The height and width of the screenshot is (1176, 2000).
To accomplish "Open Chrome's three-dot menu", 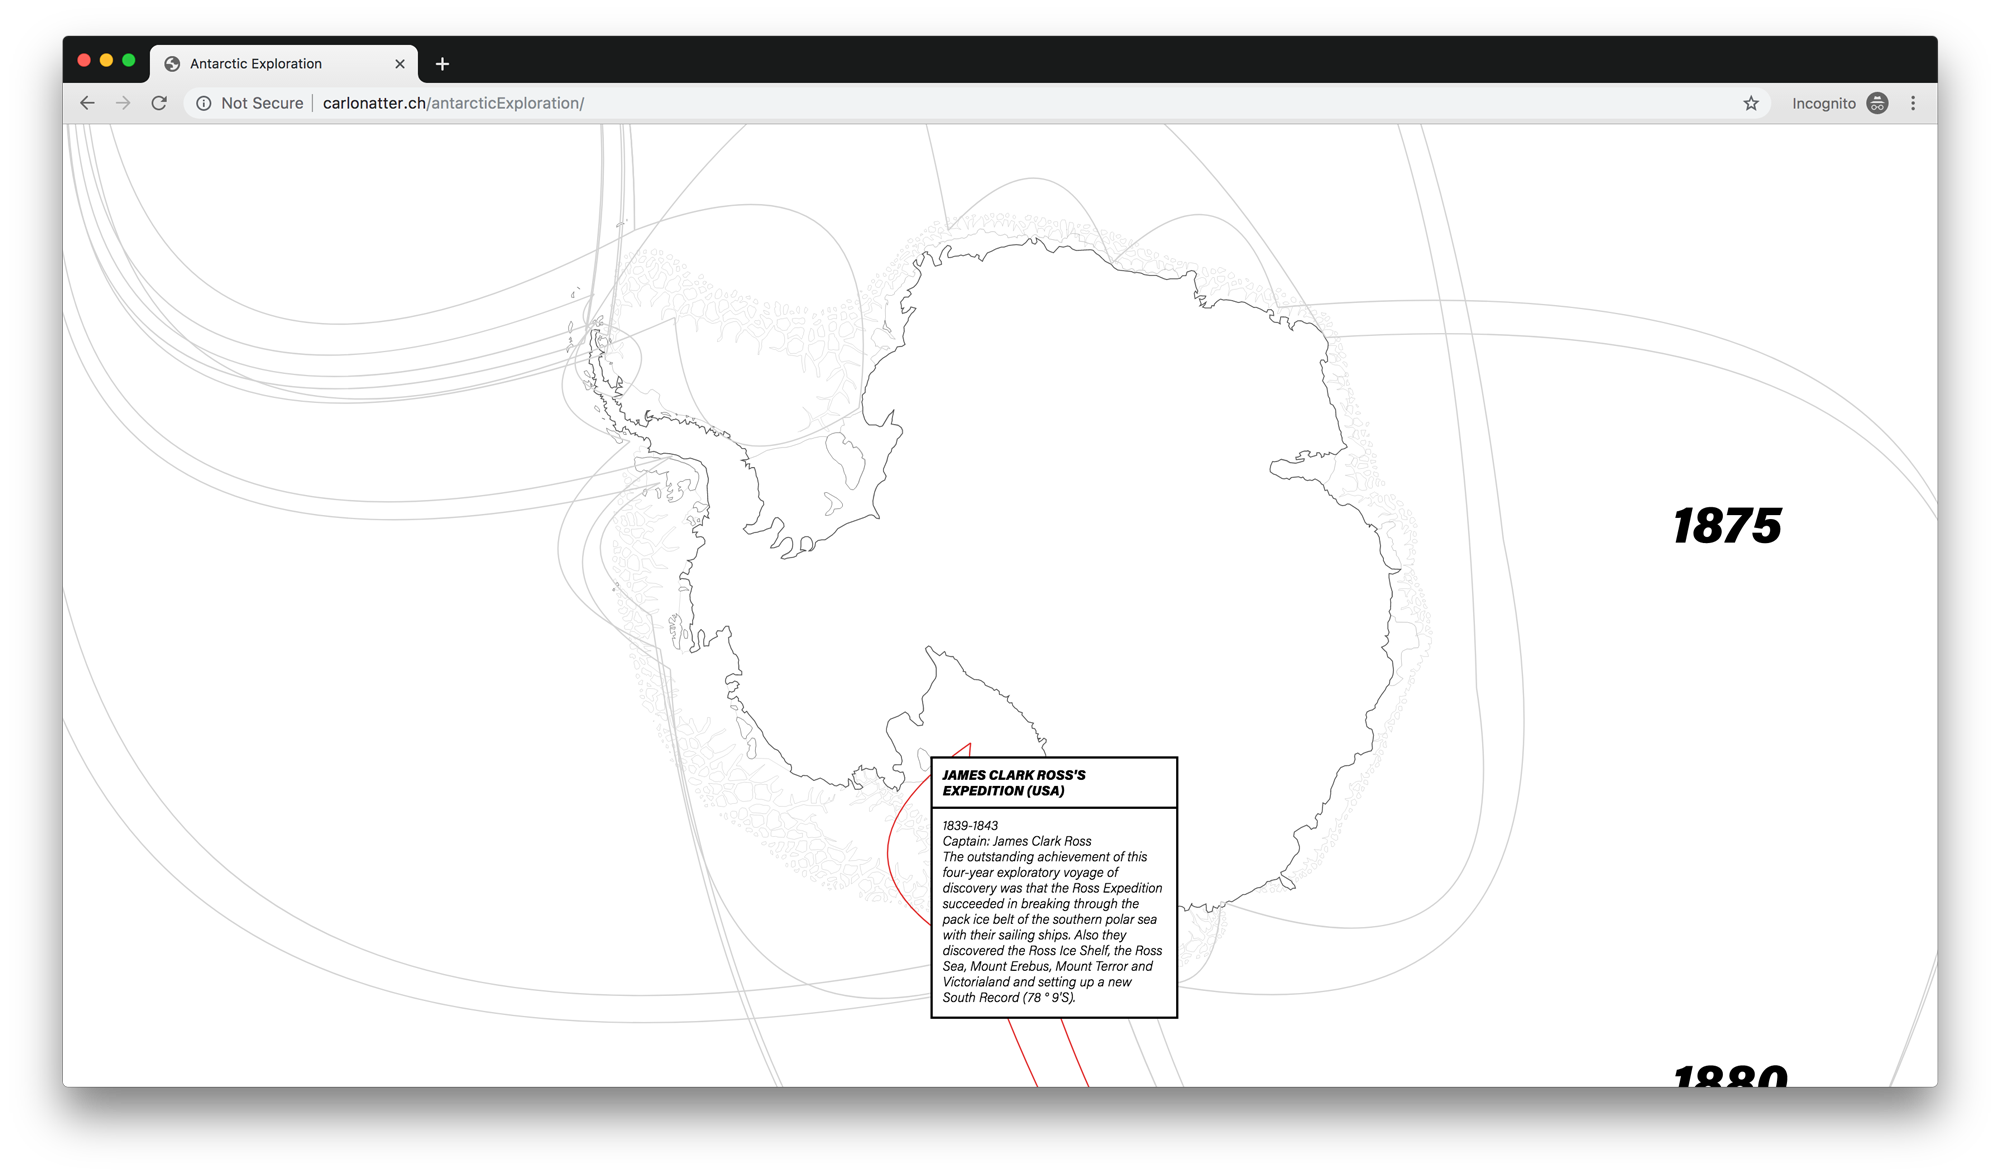I will pyautogui.click(x=1913, y=102).
